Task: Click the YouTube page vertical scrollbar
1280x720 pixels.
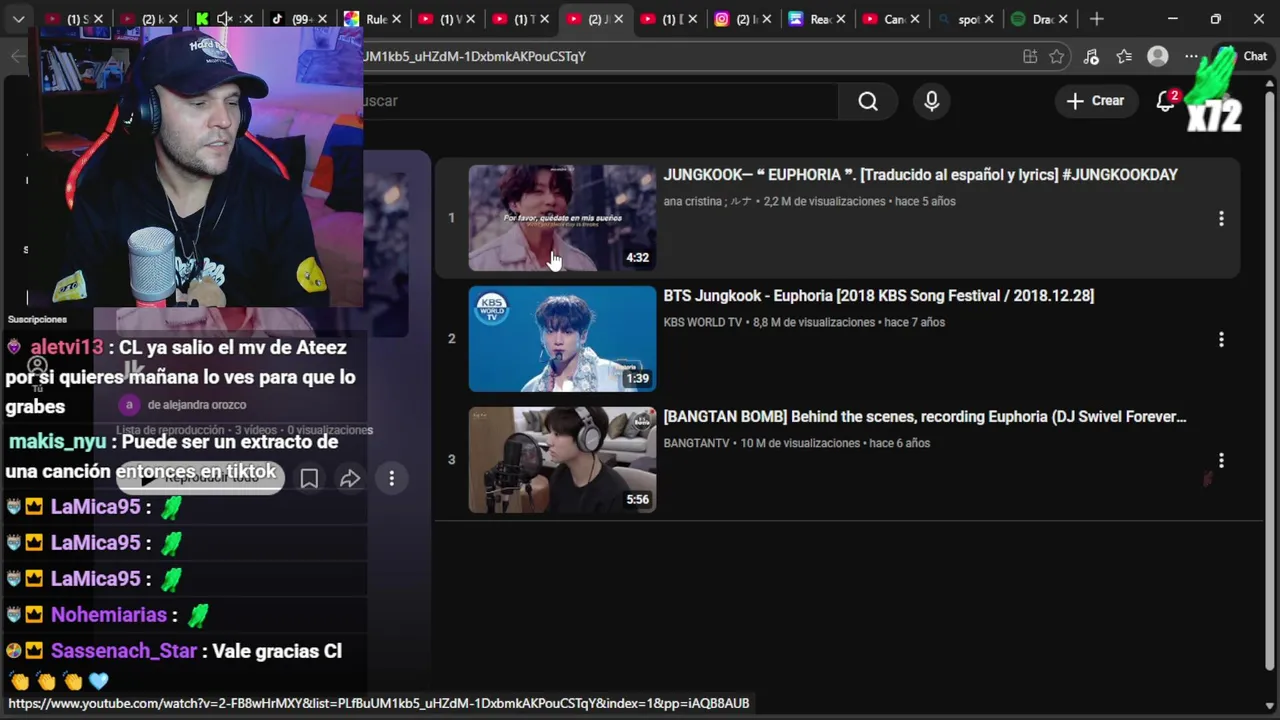Action: pos(1271,380)
